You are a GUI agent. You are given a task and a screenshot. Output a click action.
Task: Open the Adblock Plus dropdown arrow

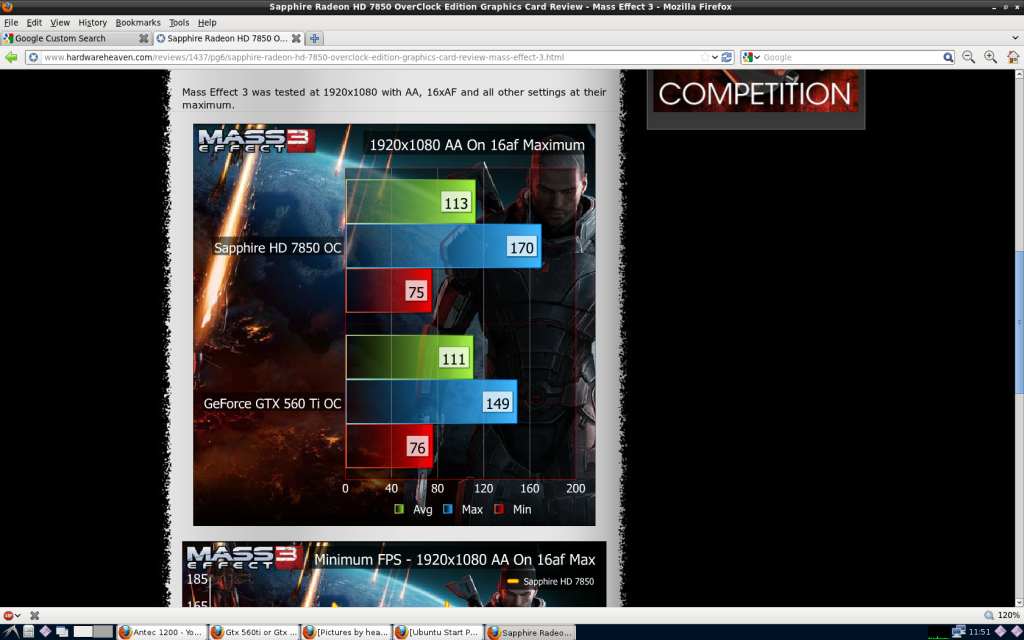(x=18, y=615)
